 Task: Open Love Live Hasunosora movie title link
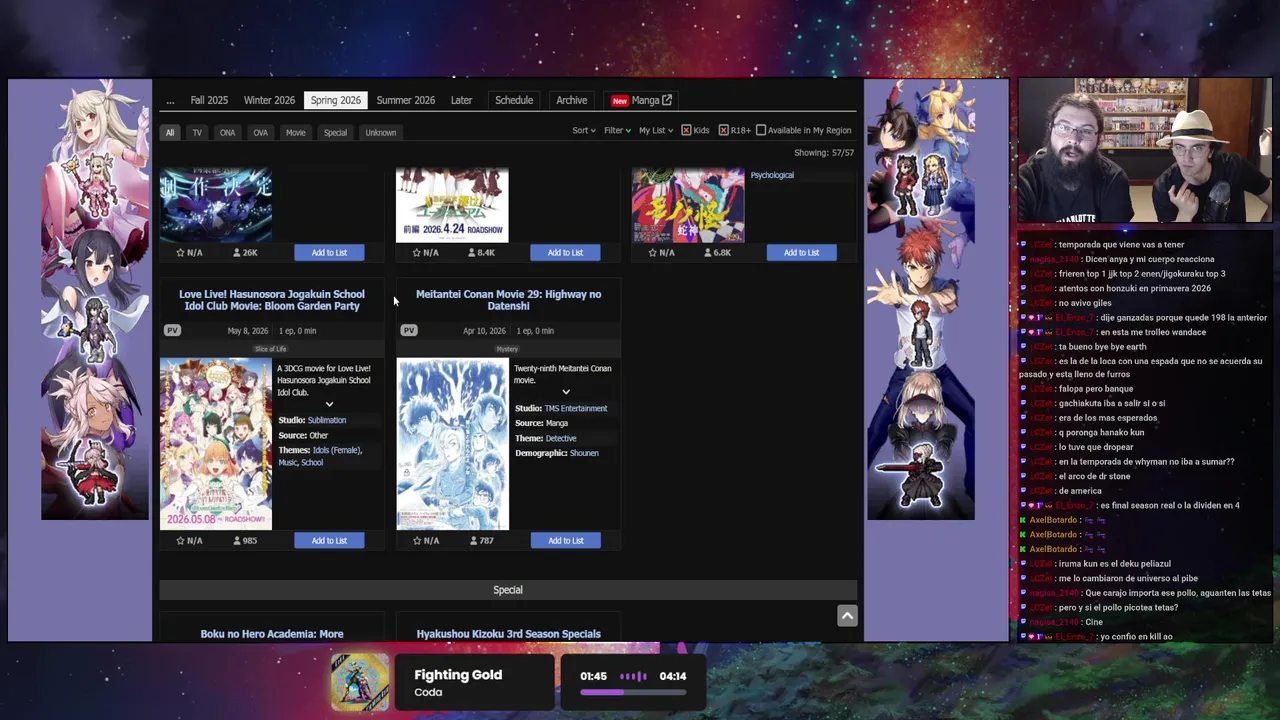272,300
